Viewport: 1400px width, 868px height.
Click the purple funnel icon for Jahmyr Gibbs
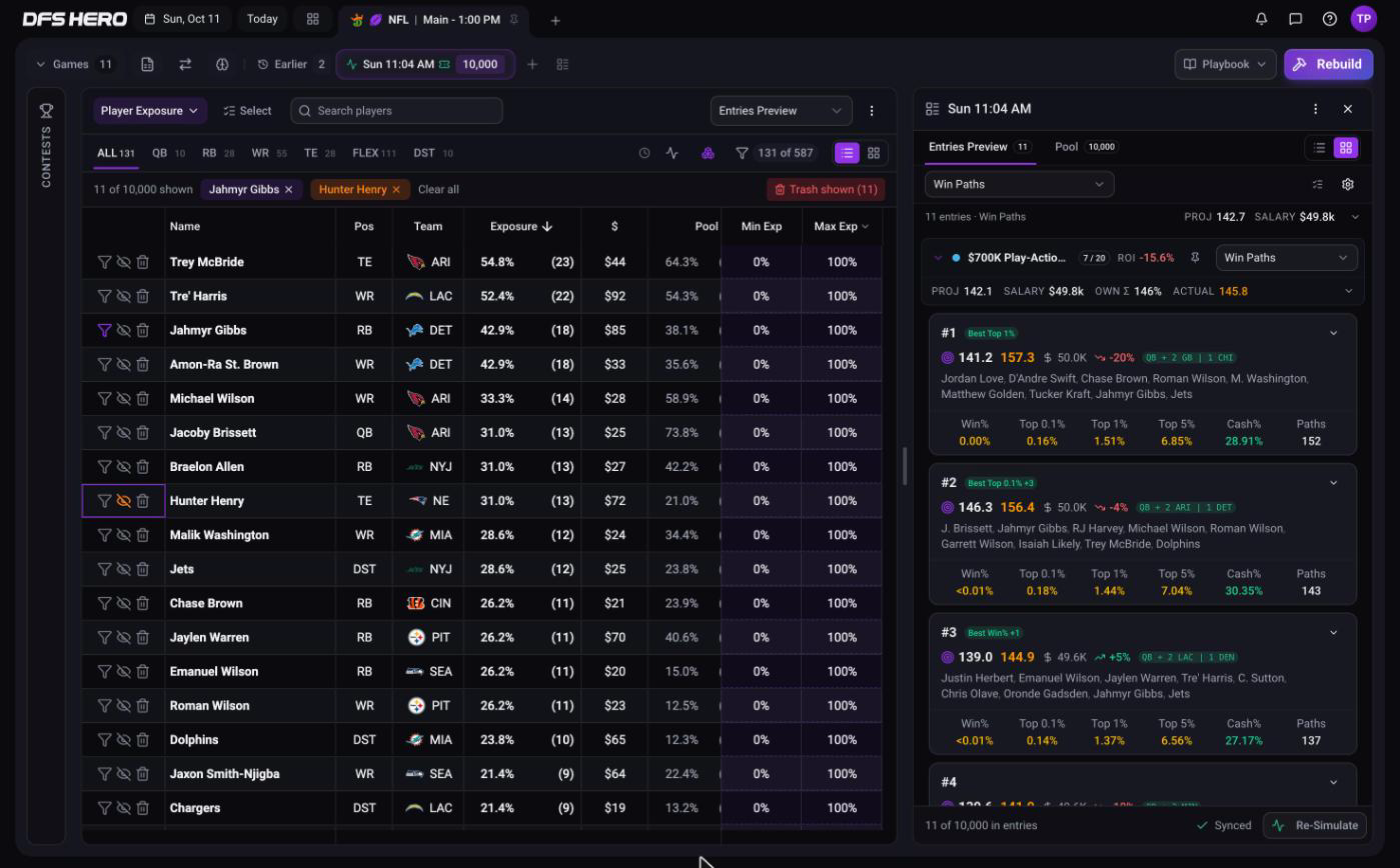[104, 330]
